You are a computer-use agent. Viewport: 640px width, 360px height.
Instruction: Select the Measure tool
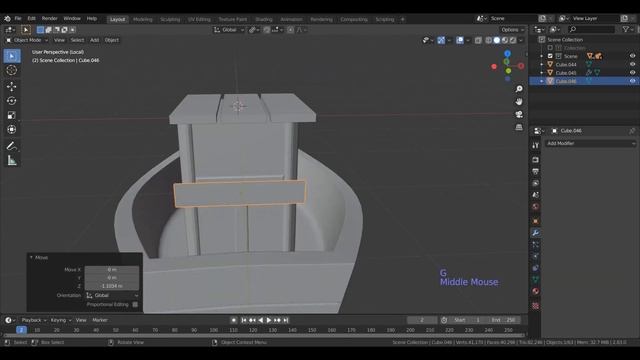click(x=12, y=160)
